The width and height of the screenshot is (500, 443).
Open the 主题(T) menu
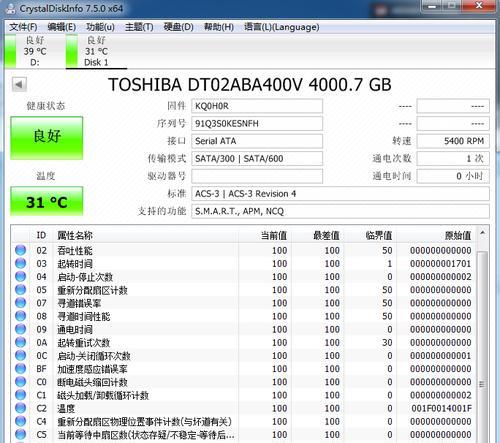tap(139, 27)
